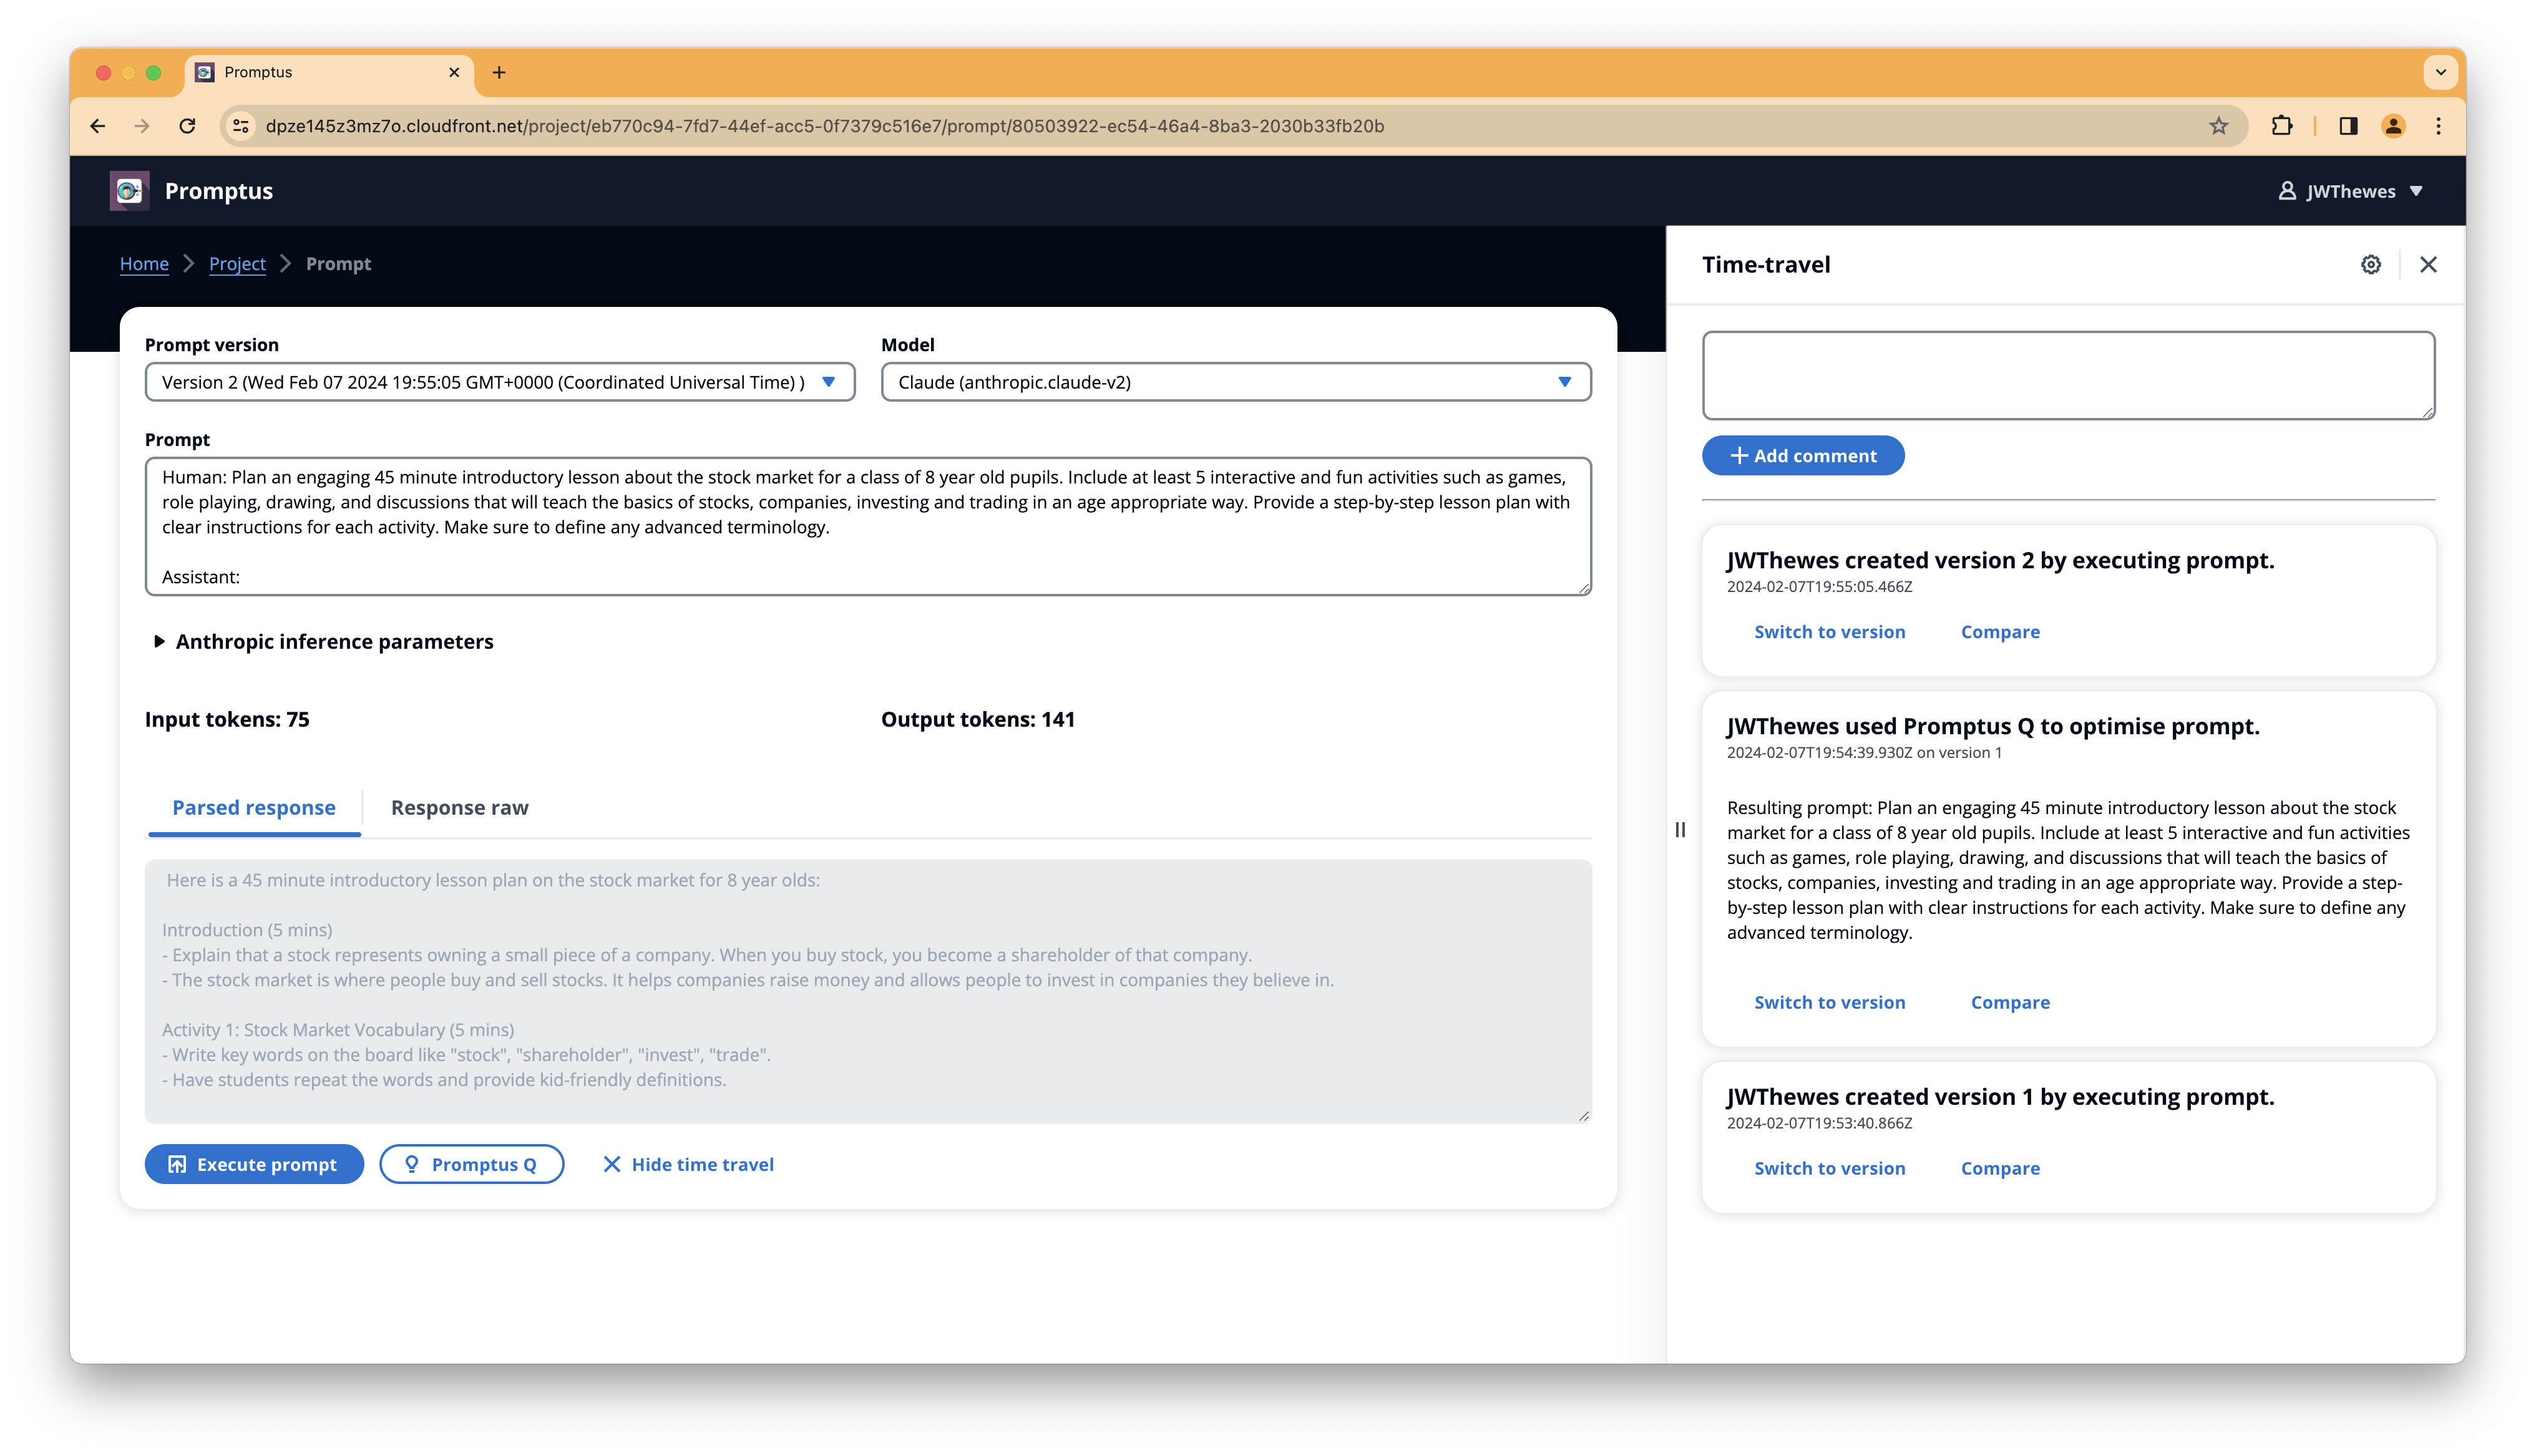Image resolution: width=2536 pixels, height=1456 pixels.
Task: Click the Time-travel panel heading
Action: (x=1766, y=264)
